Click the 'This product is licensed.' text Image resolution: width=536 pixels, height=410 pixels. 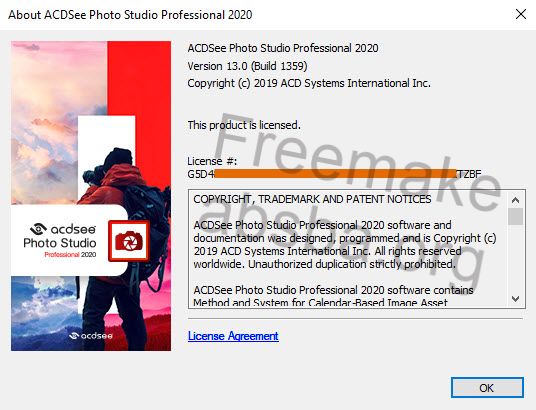tap(244, 125)
